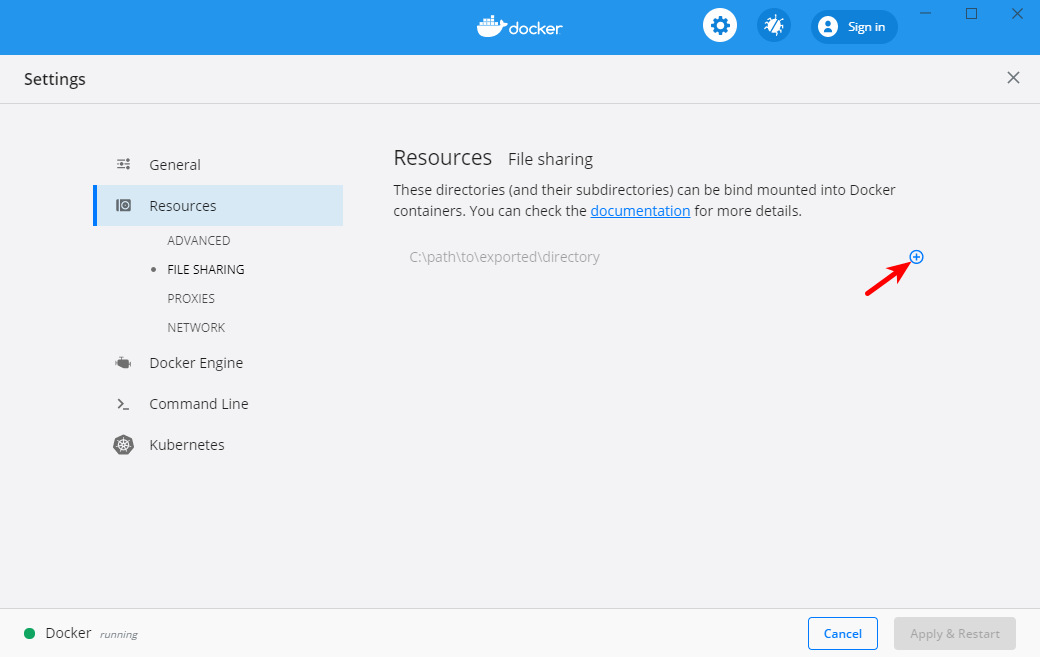
Task: Click the Cancel button
Action: (842, 633)
